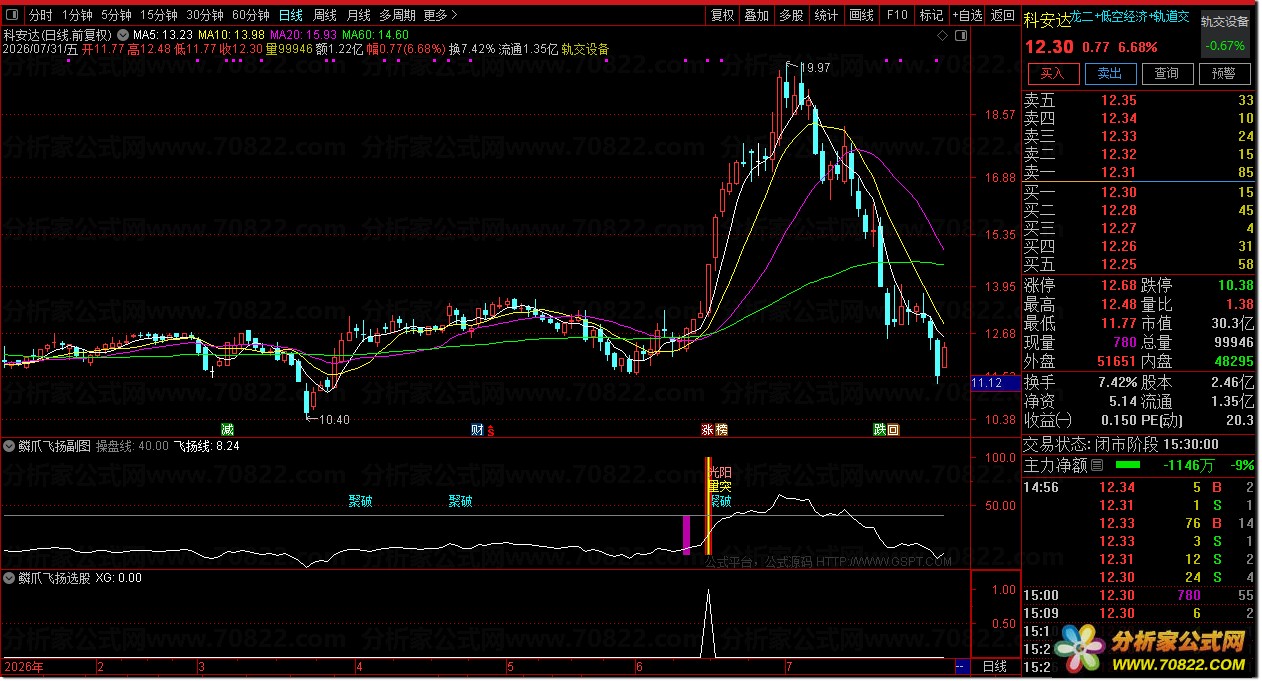
Task: Click the 轨交设备 sector link in the info line
Action: 585,48
